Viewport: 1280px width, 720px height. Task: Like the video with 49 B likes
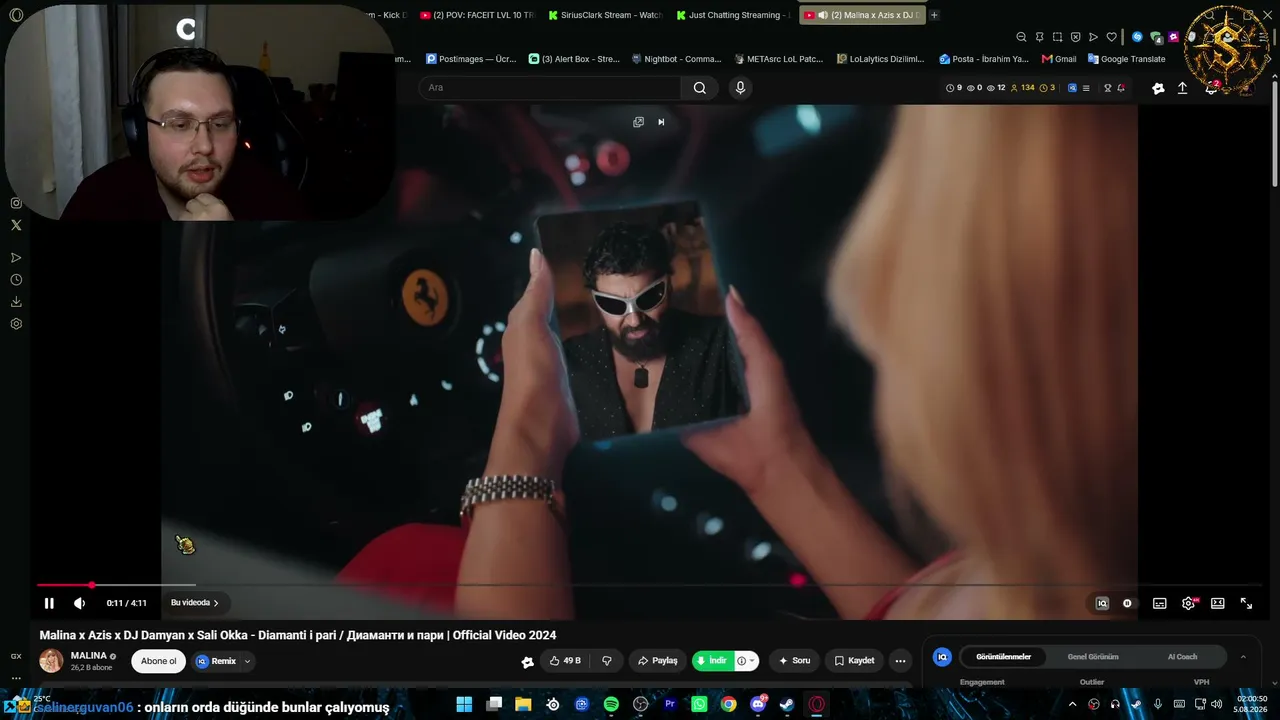[x=564, y=661]
